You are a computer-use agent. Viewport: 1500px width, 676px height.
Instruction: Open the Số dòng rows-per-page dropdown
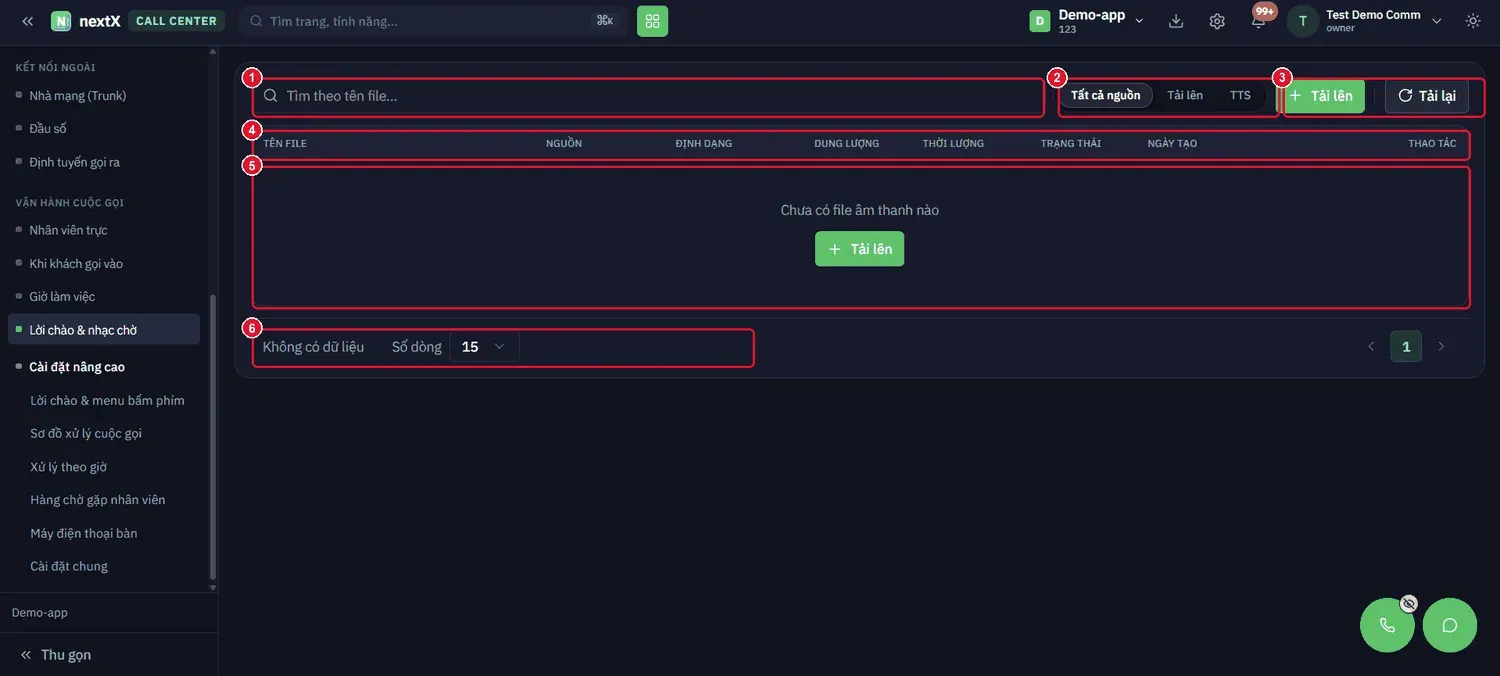484,347
